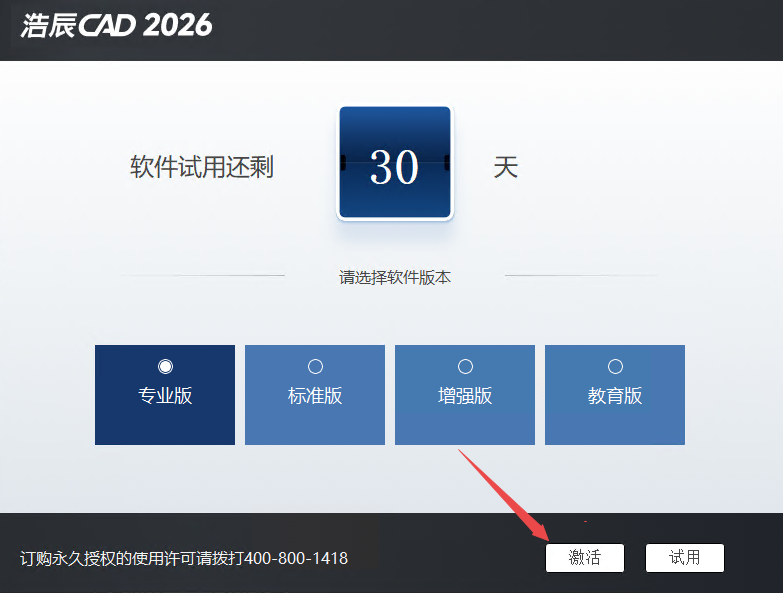
Task: Select the 标准版 radio circle
Action: tap(315, 367)
